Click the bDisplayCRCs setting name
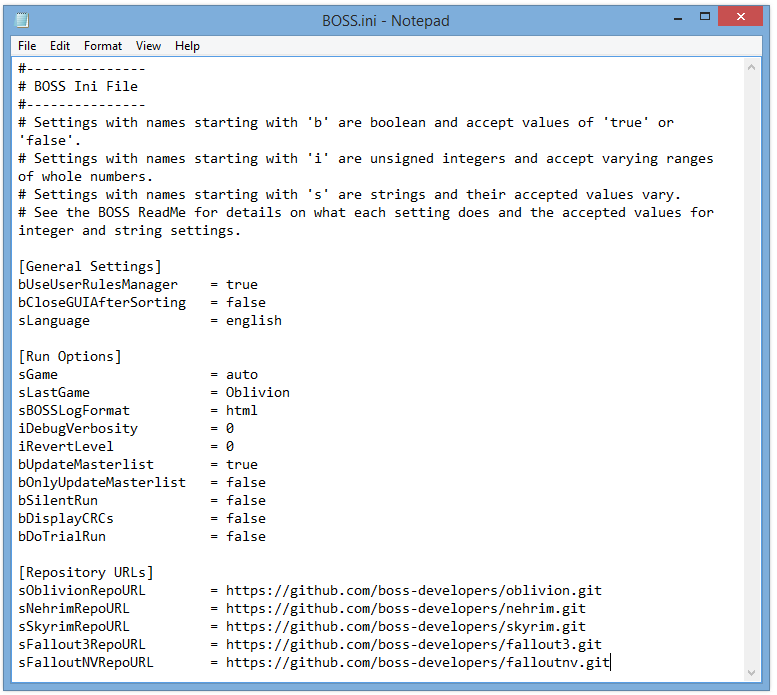Image resolution: width=777 pixels, height=695 pixels. (x=66, y=519)
